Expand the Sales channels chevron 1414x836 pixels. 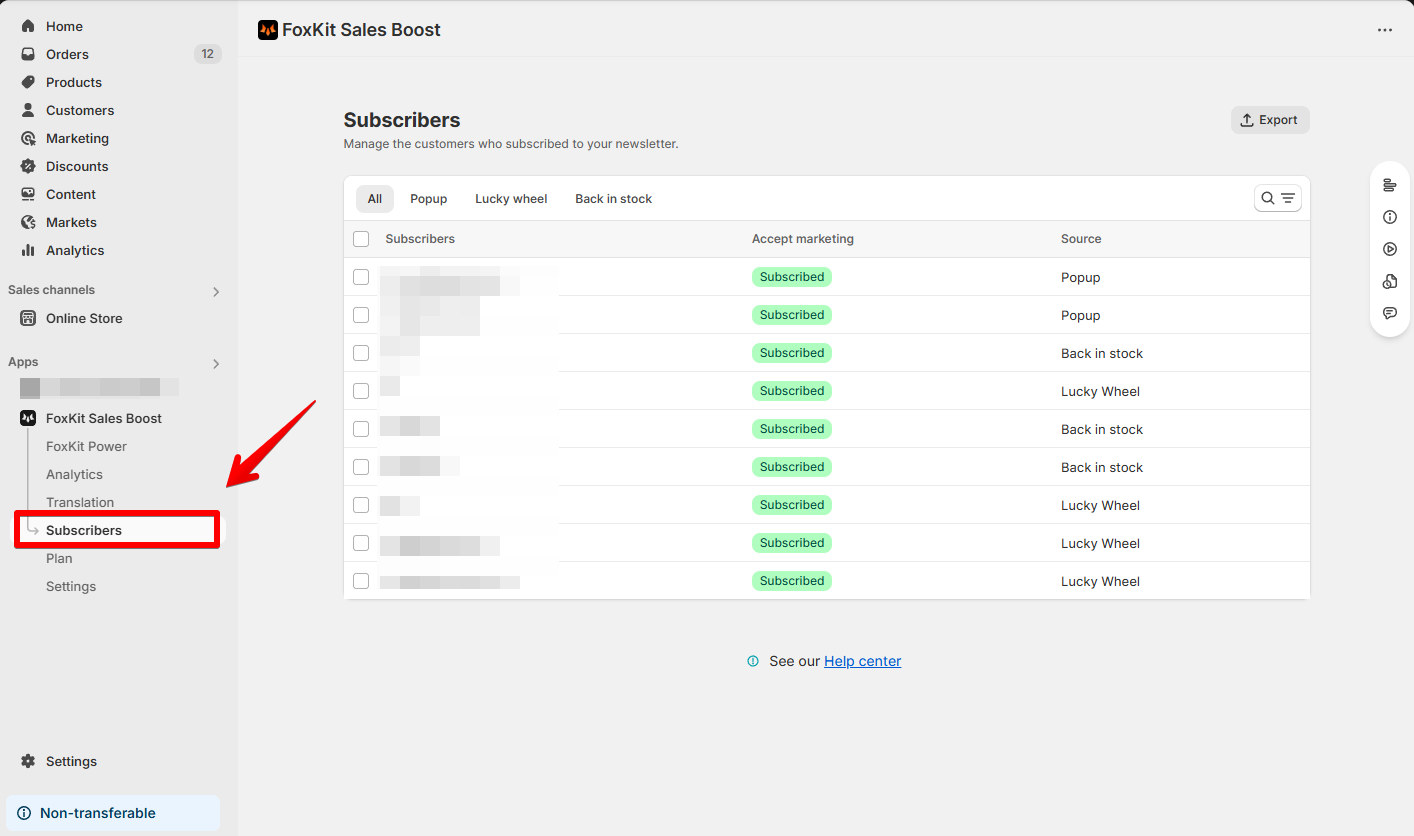(x=216, y=292)
